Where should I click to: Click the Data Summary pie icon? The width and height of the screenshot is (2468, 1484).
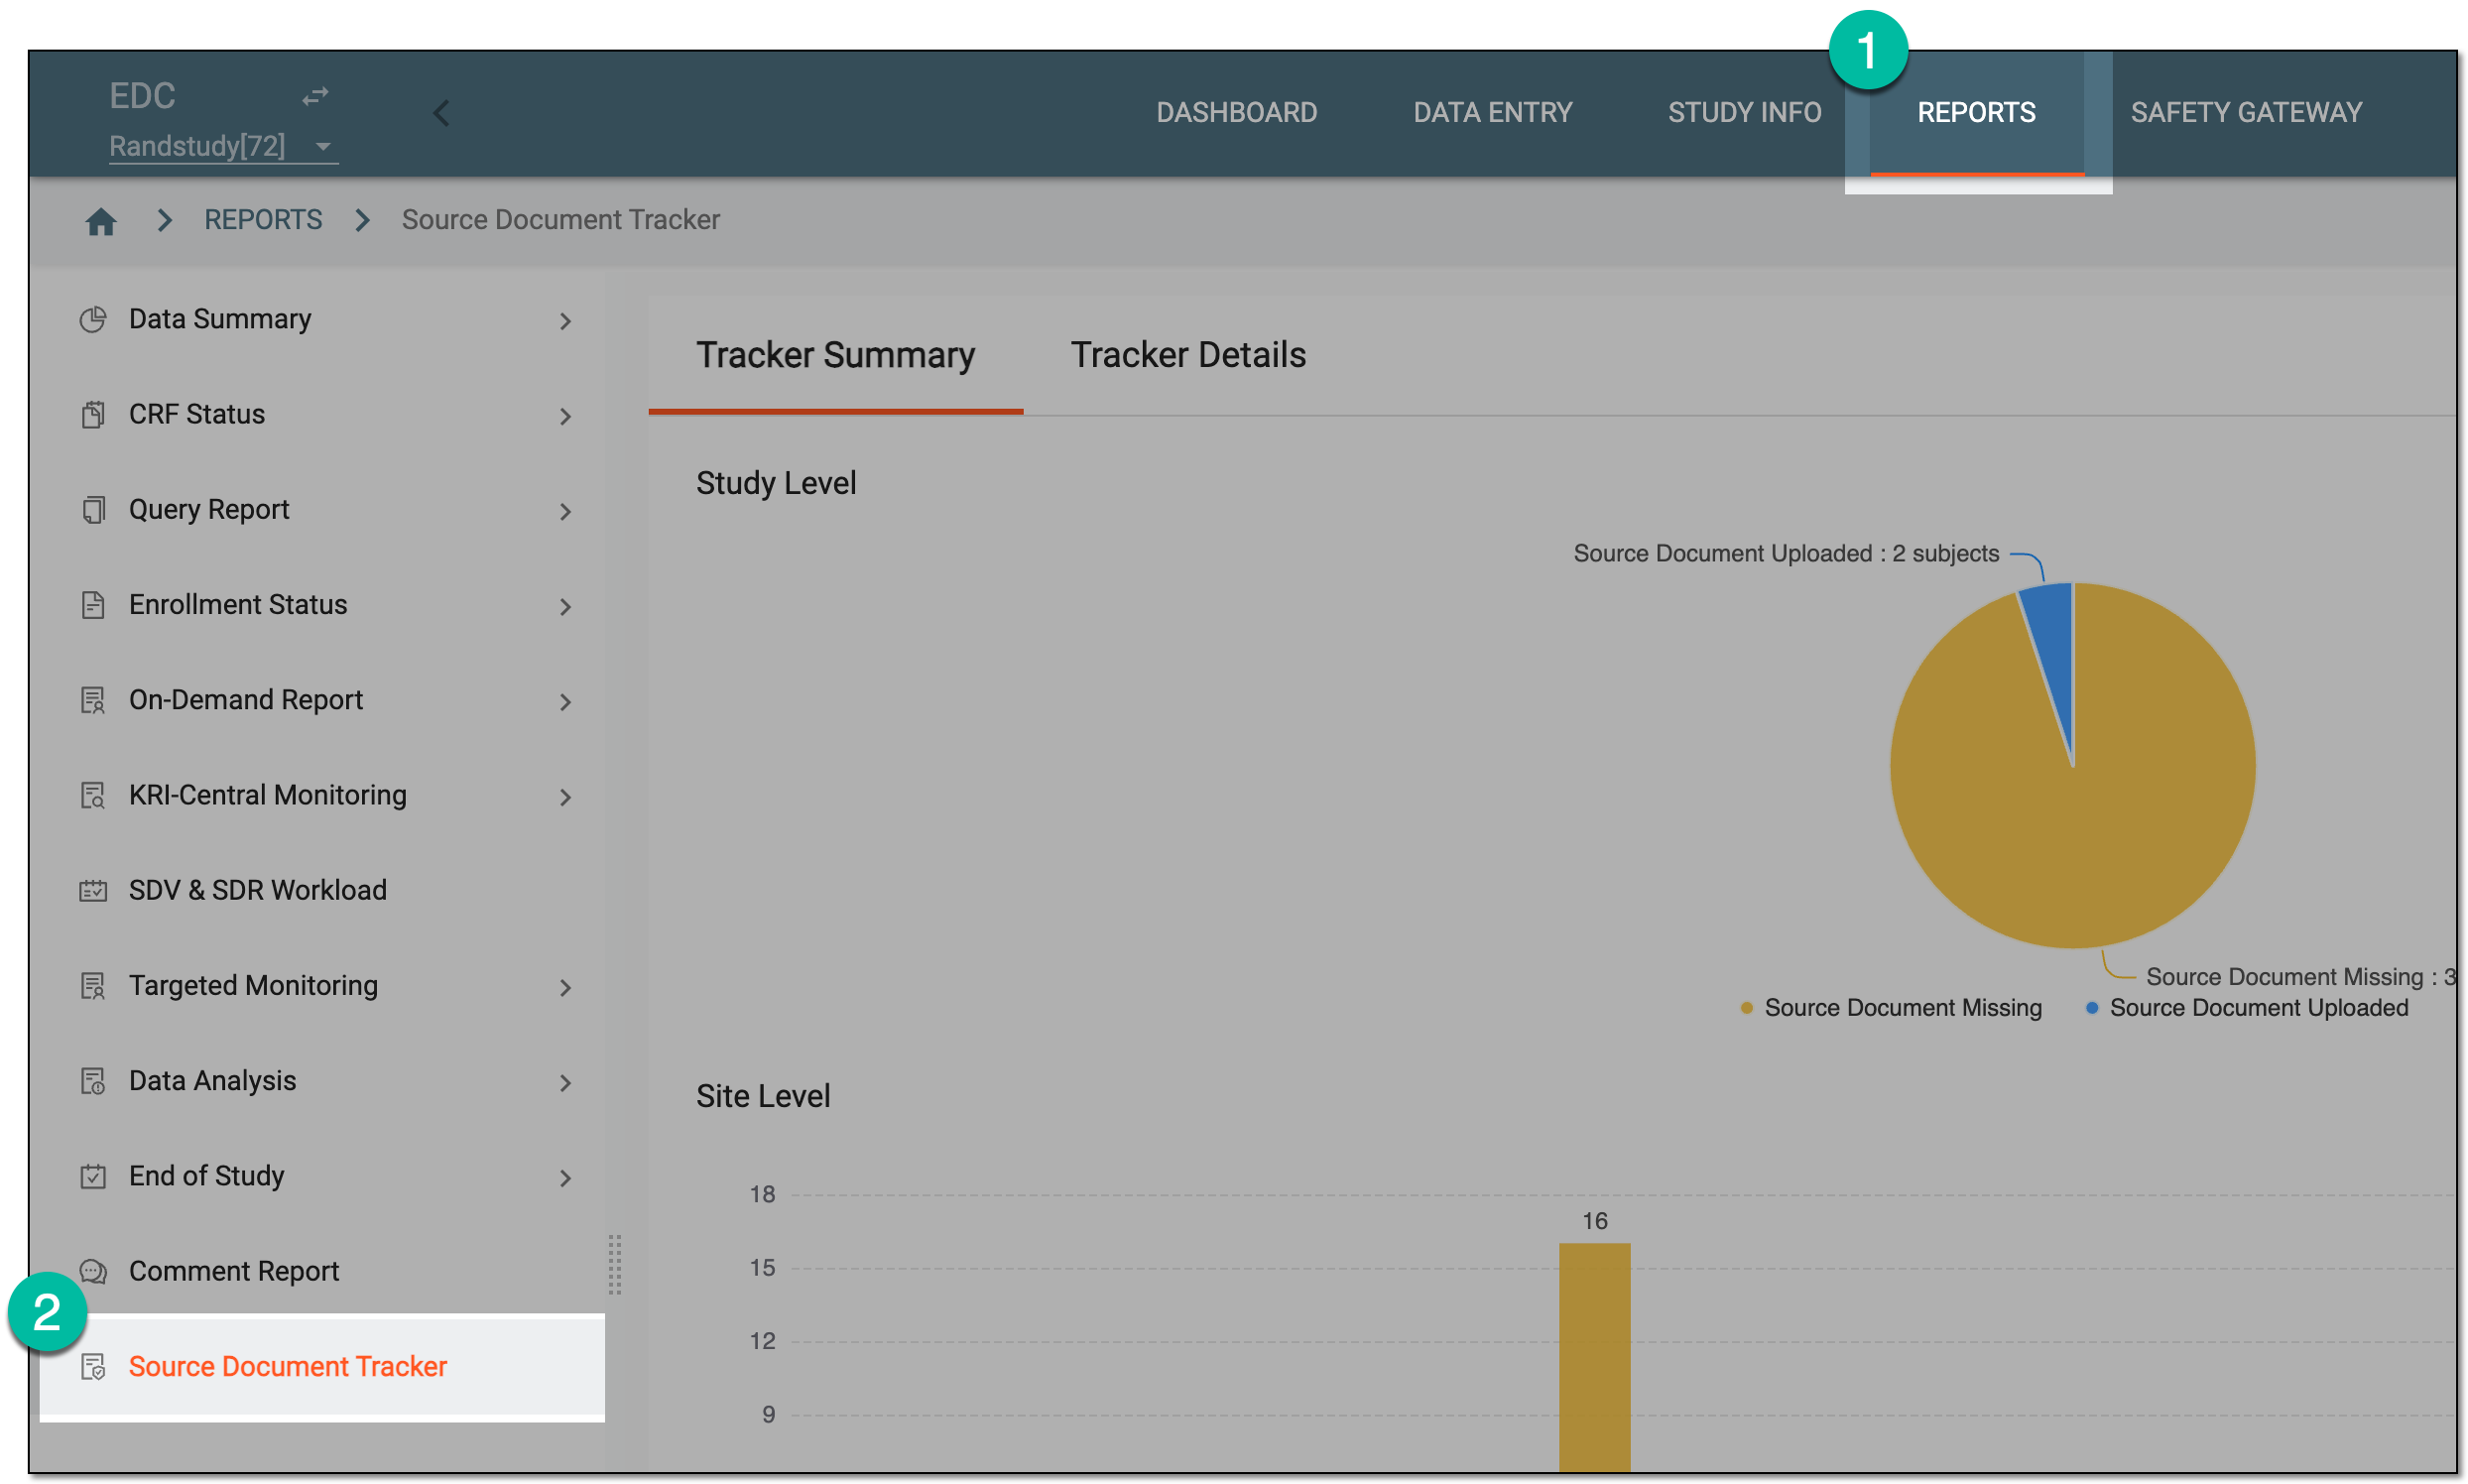(93, 319)
